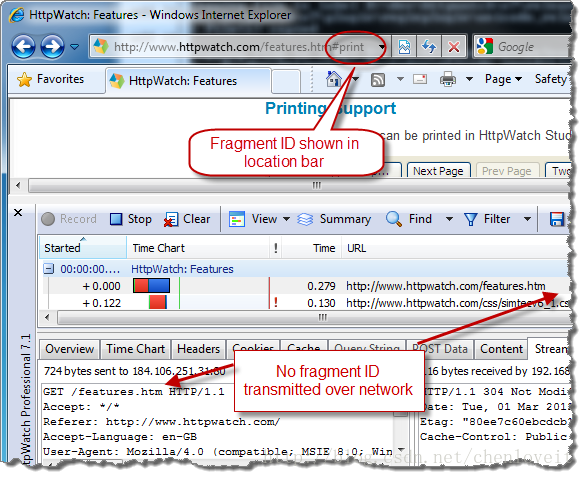Expand the Filter dropdown arrow
The height and width of the screenshot is (477, 585).
click(527, 219)
